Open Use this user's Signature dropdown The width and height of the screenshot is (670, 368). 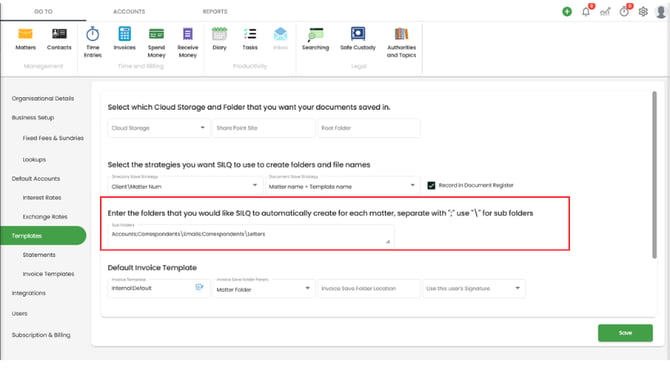coord(474,289)
